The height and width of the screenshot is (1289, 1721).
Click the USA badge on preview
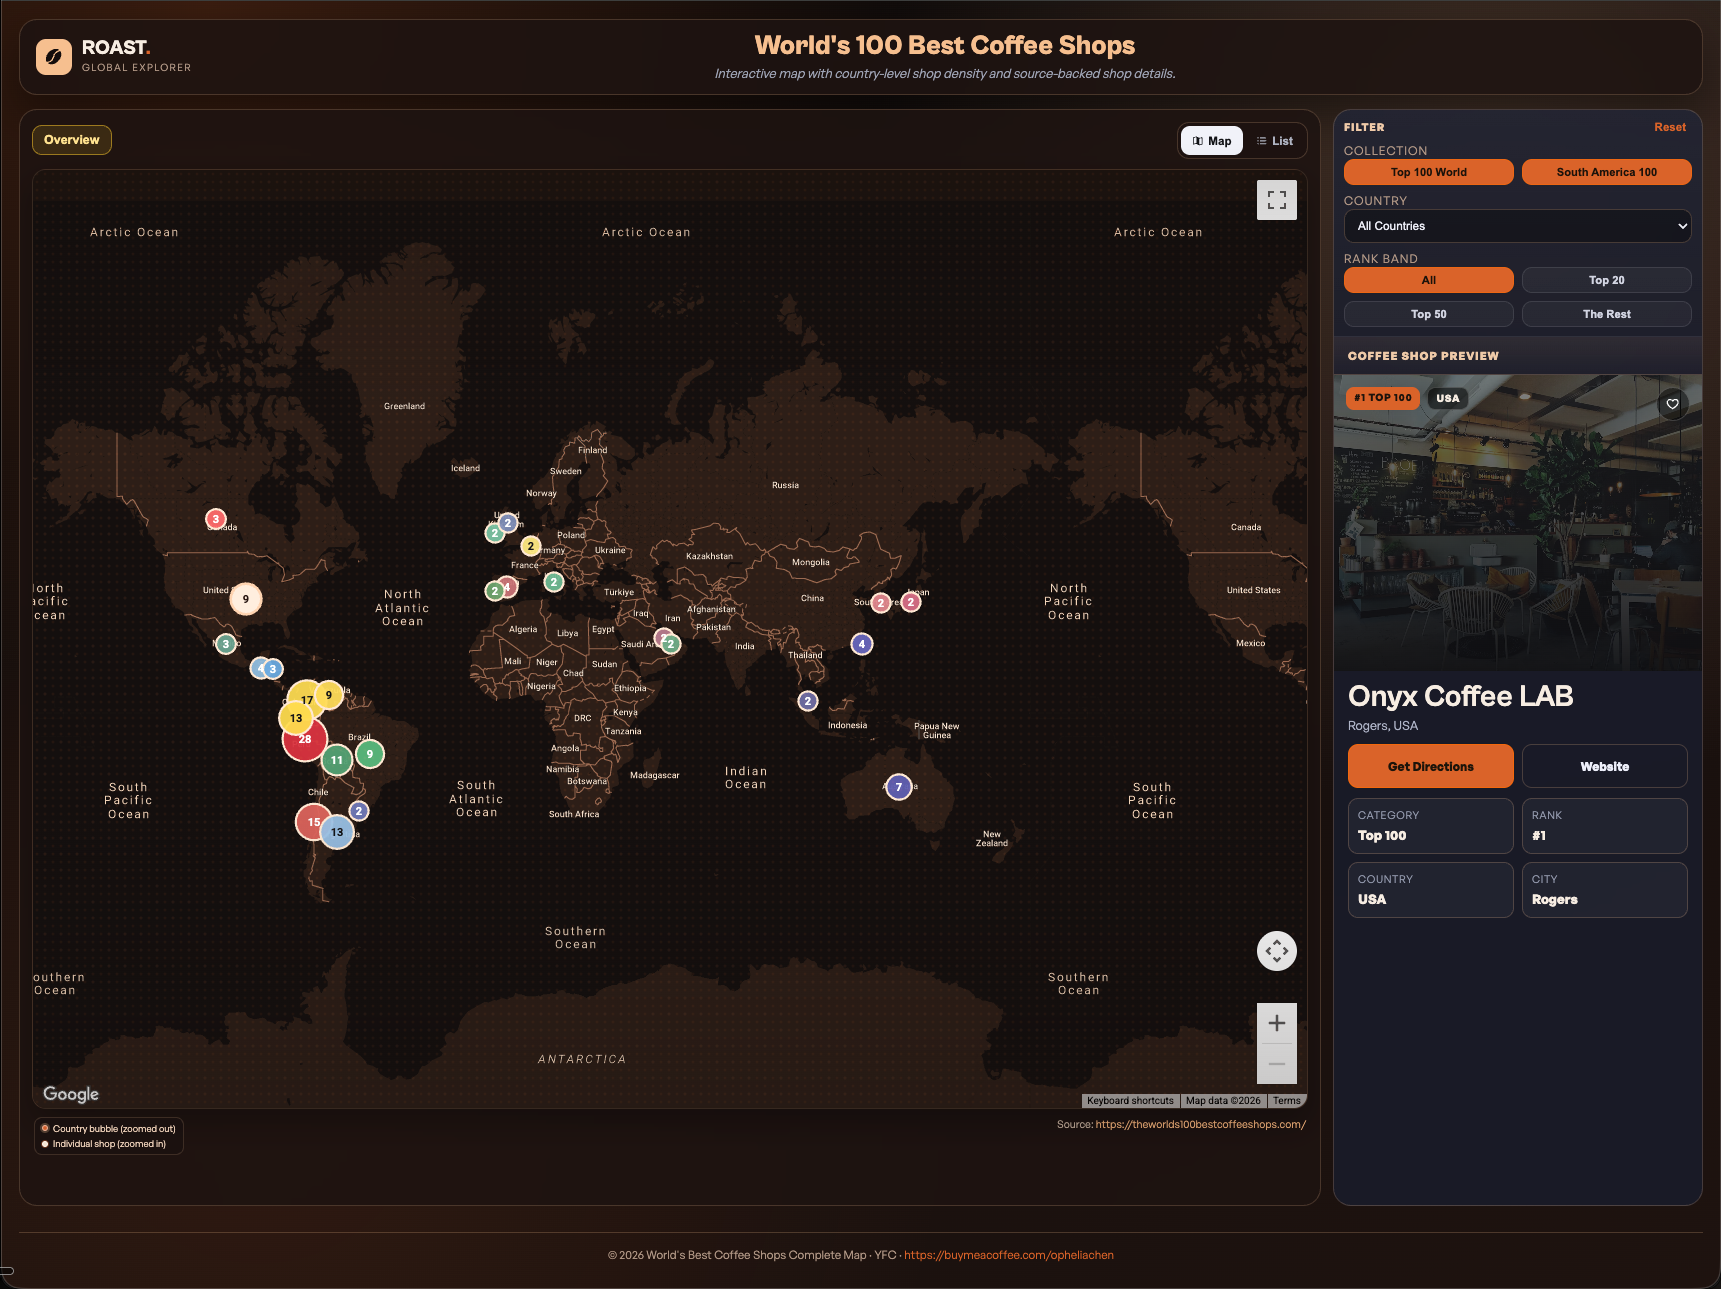pyautogui.click(x=1448, y=398)
